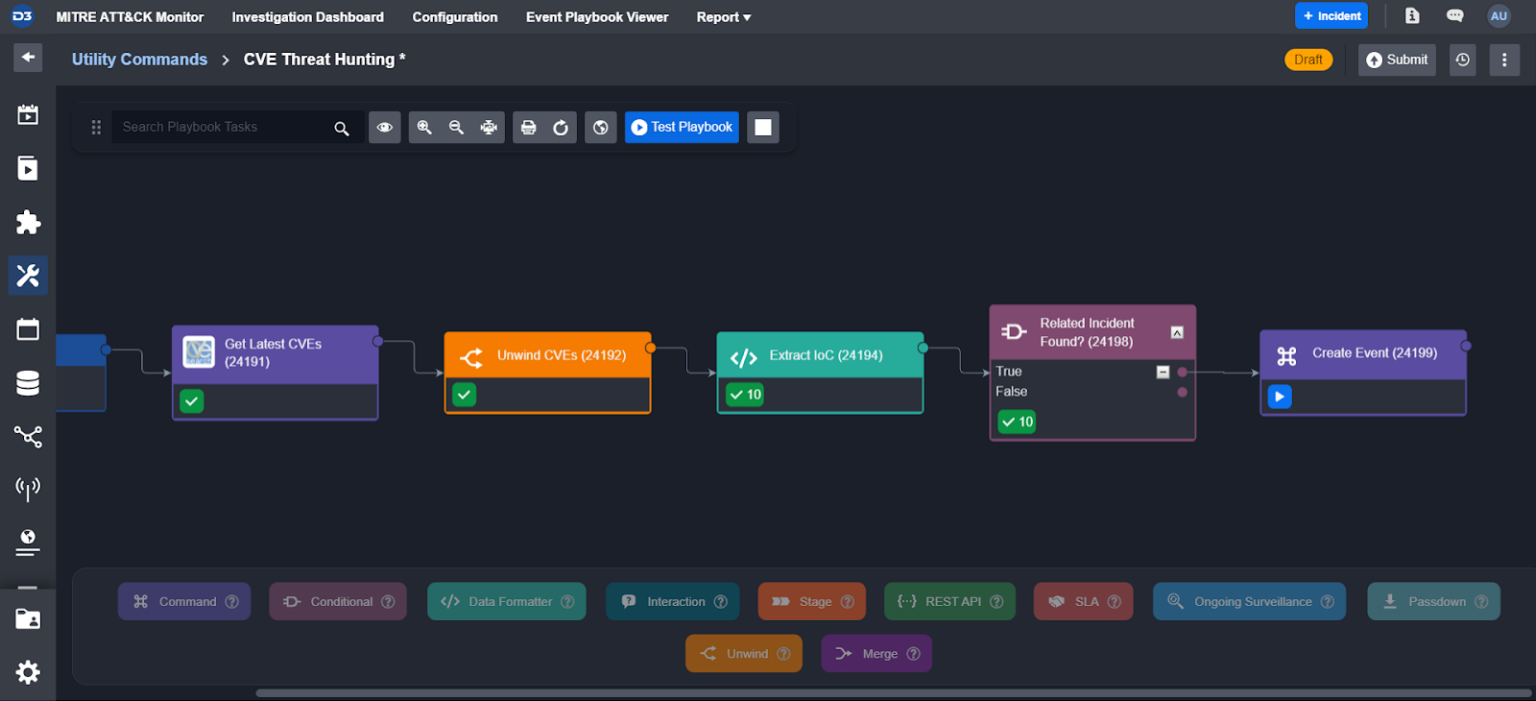Click the CVE Threat Hunting title
This screenshot has width=1536, height=701.
[325, 59]
